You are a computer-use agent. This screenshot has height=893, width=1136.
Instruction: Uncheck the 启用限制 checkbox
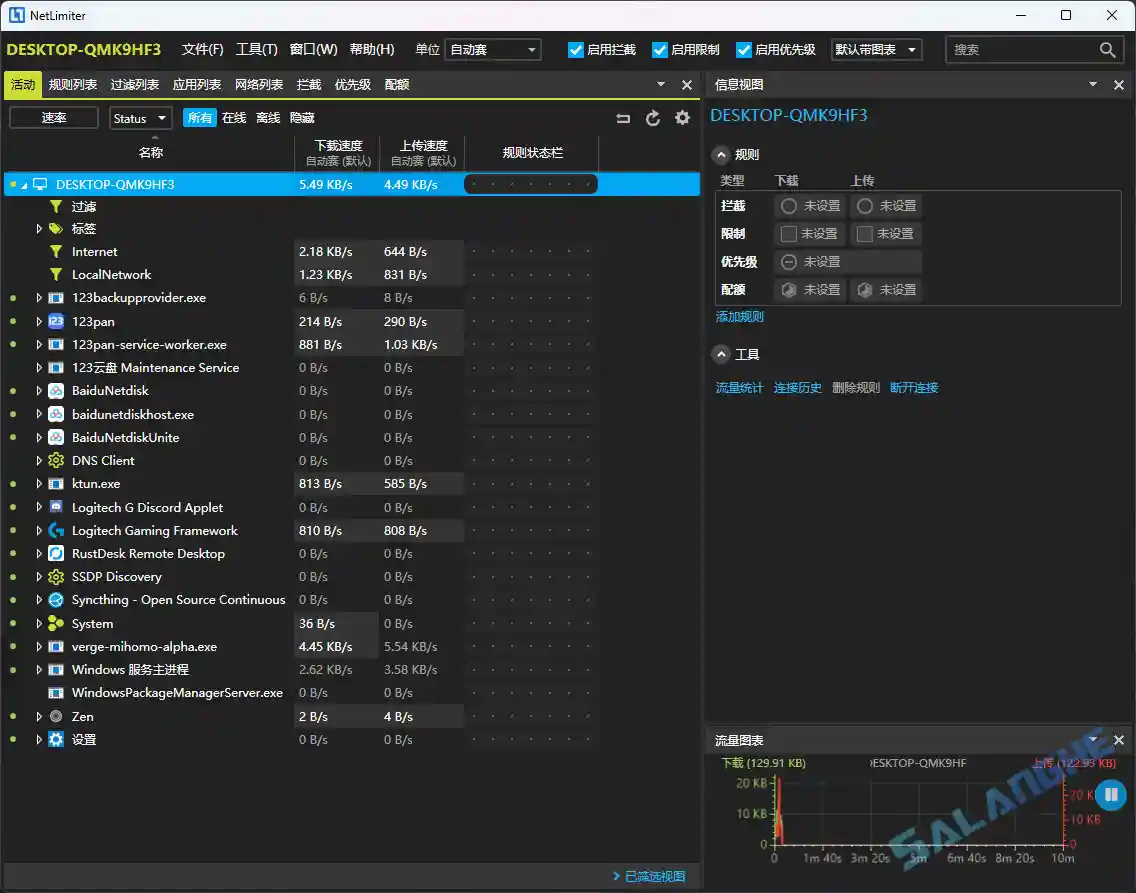coord(660,48)
